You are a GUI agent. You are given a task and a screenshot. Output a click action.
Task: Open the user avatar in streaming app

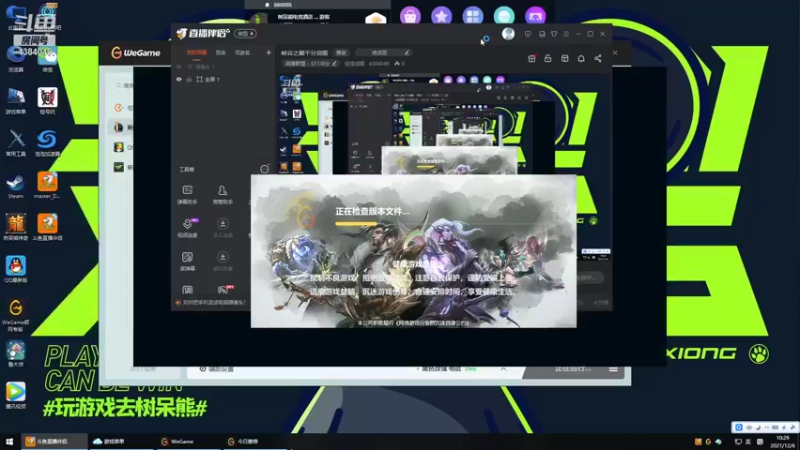click(508, 34)
